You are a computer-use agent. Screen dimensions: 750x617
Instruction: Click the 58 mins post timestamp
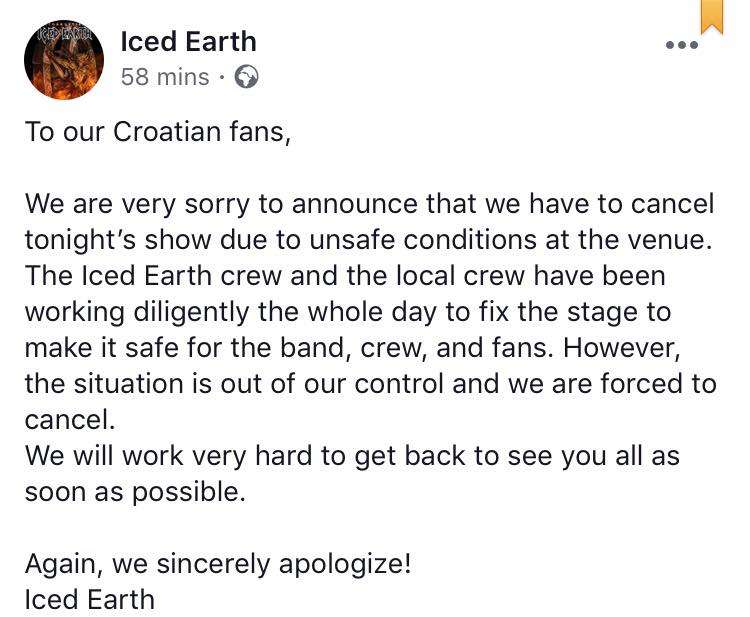coord(165,77)
